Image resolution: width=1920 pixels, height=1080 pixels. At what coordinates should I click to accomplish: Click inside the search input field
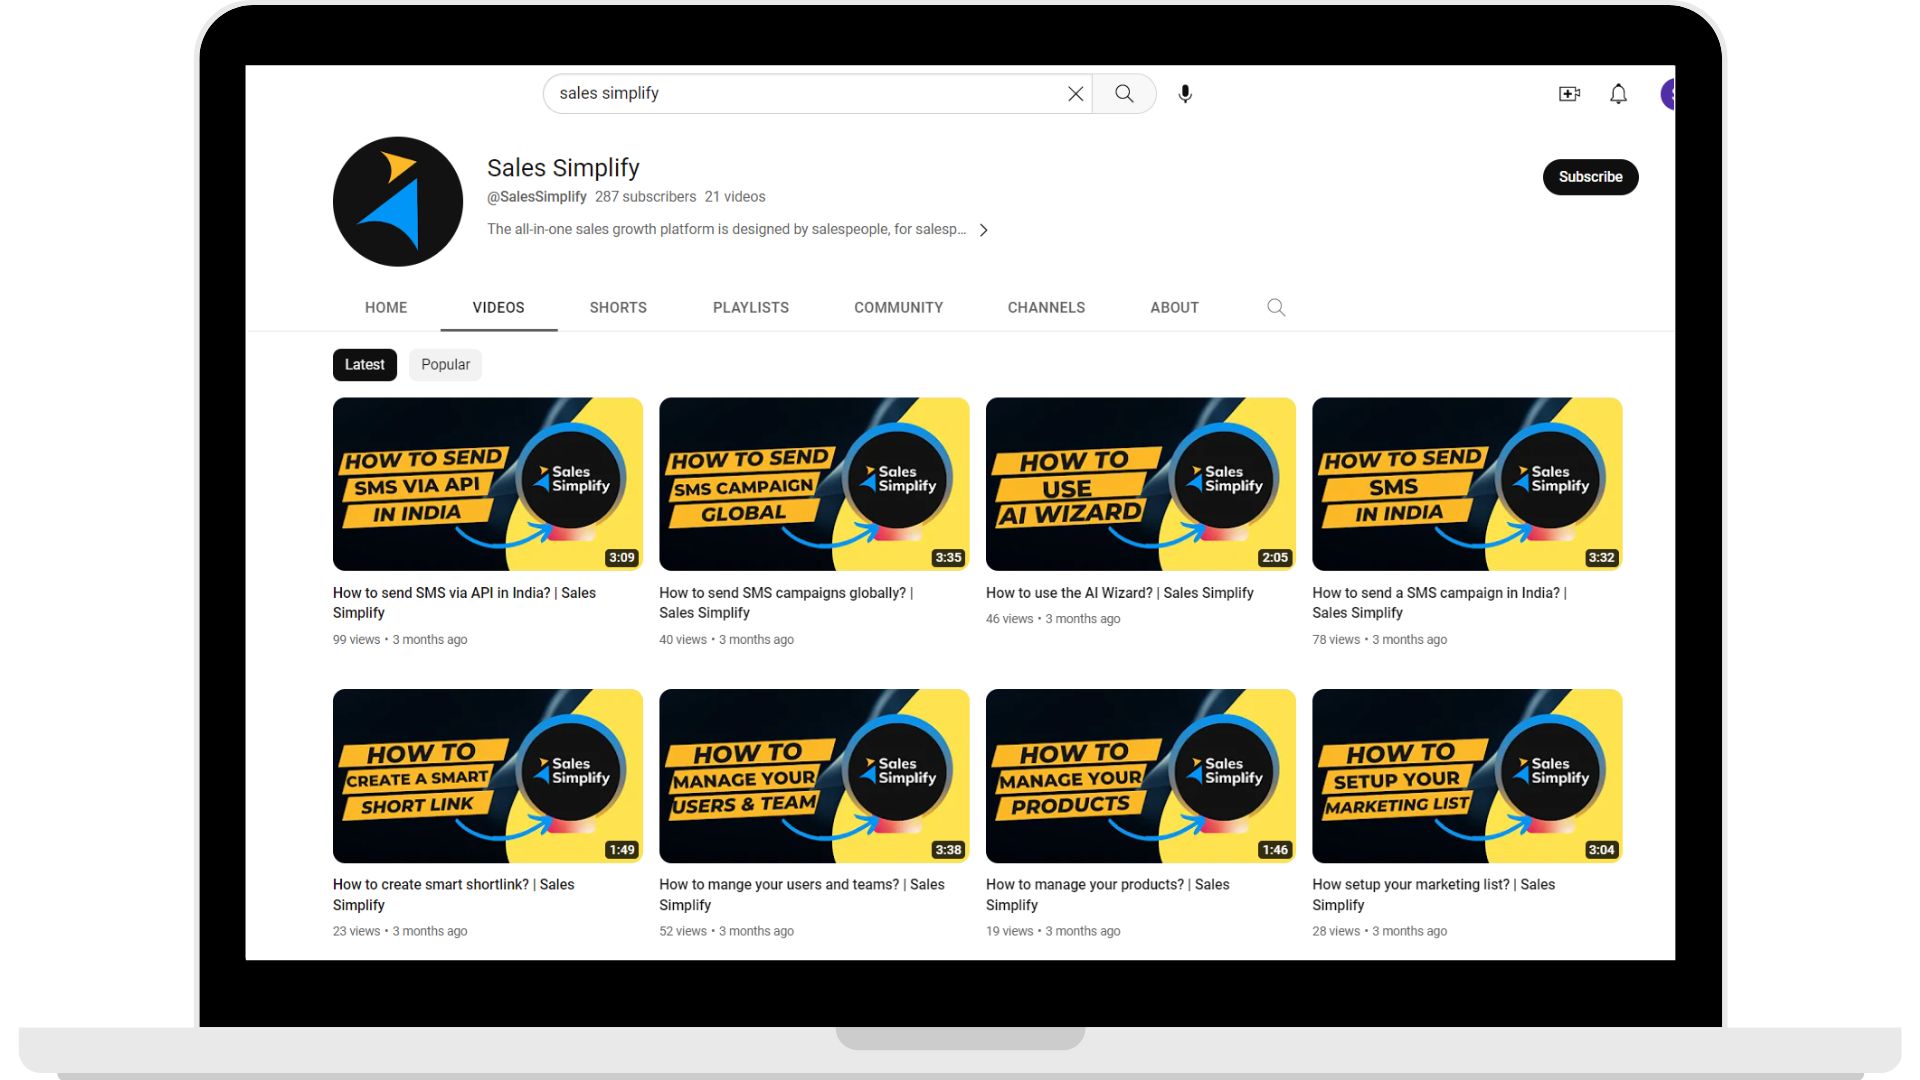coord(800,94)
